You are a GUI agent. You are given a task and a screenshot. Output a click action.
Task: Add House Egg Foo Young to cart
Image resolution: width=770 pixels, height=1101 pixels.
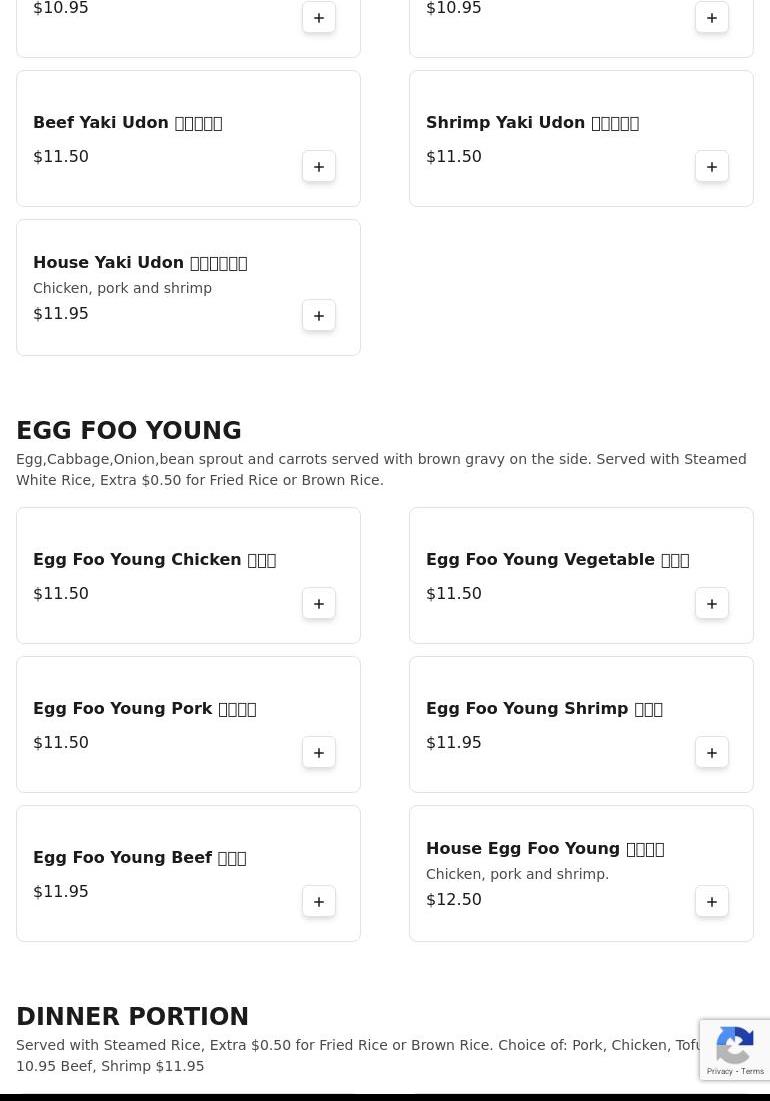pos(712,902)
